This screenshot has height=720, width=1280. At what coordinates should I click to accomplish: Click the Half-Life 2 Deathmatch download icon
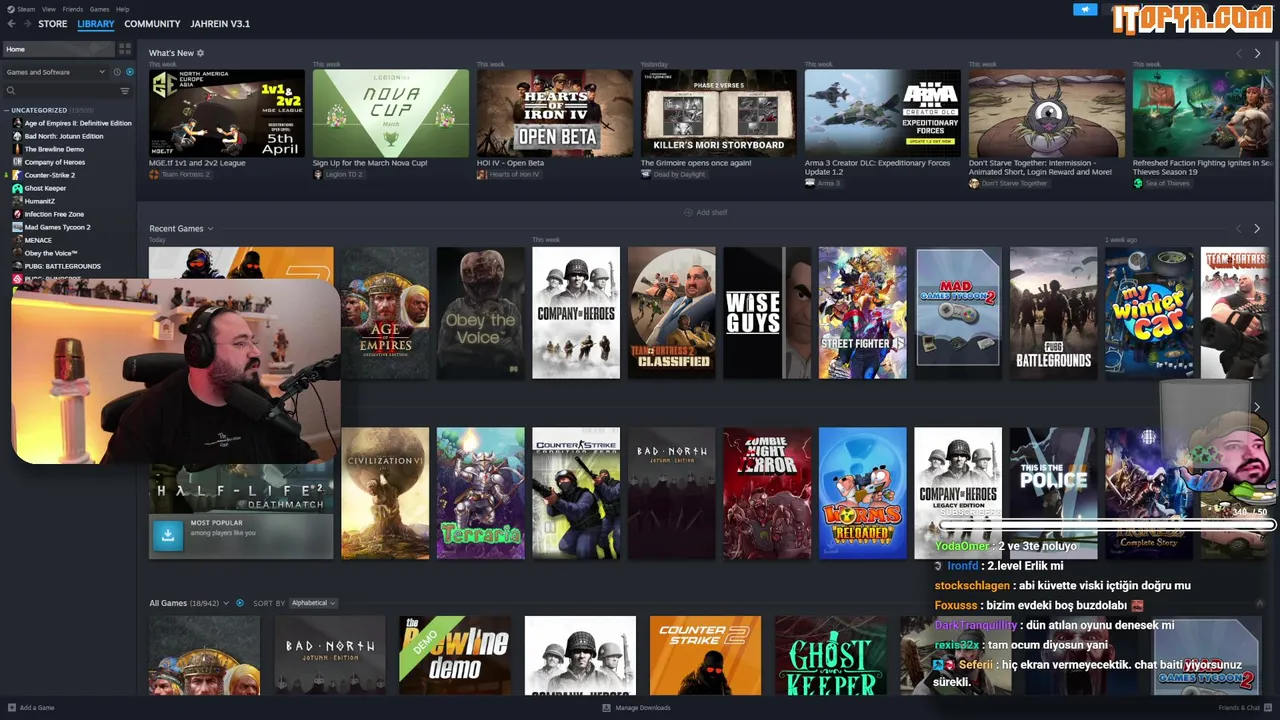tap(168, 536)
